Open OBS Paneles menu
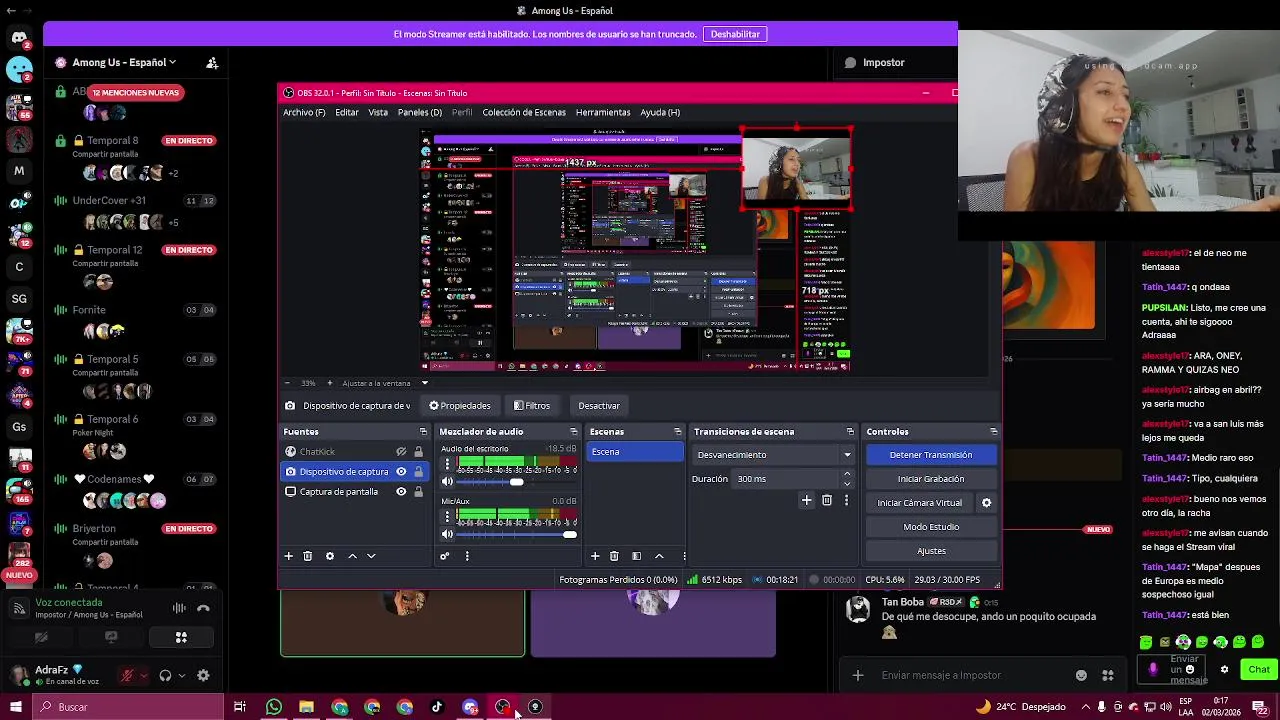The image size is (1280, 720). (419, 112)
